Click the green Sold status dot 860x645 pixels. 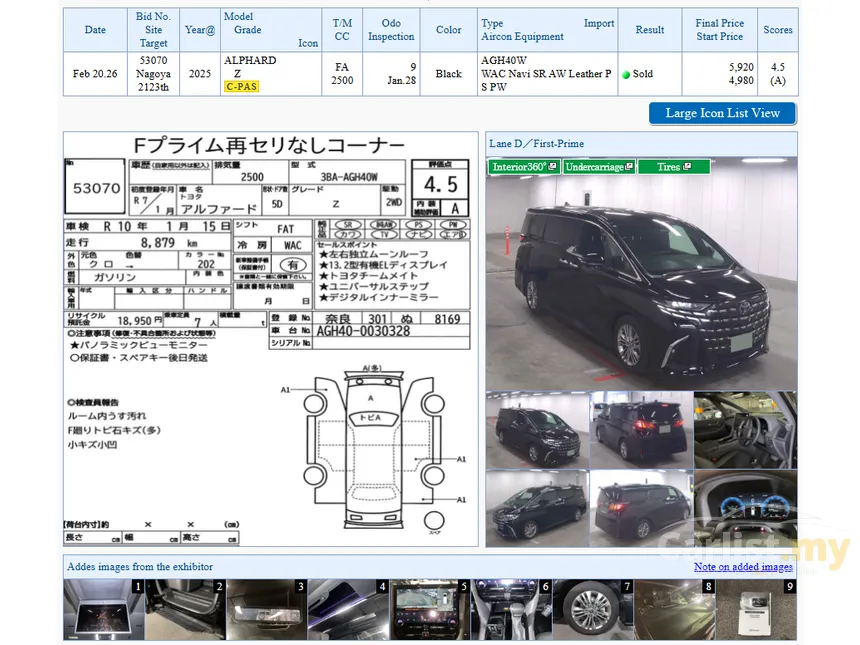626,75
